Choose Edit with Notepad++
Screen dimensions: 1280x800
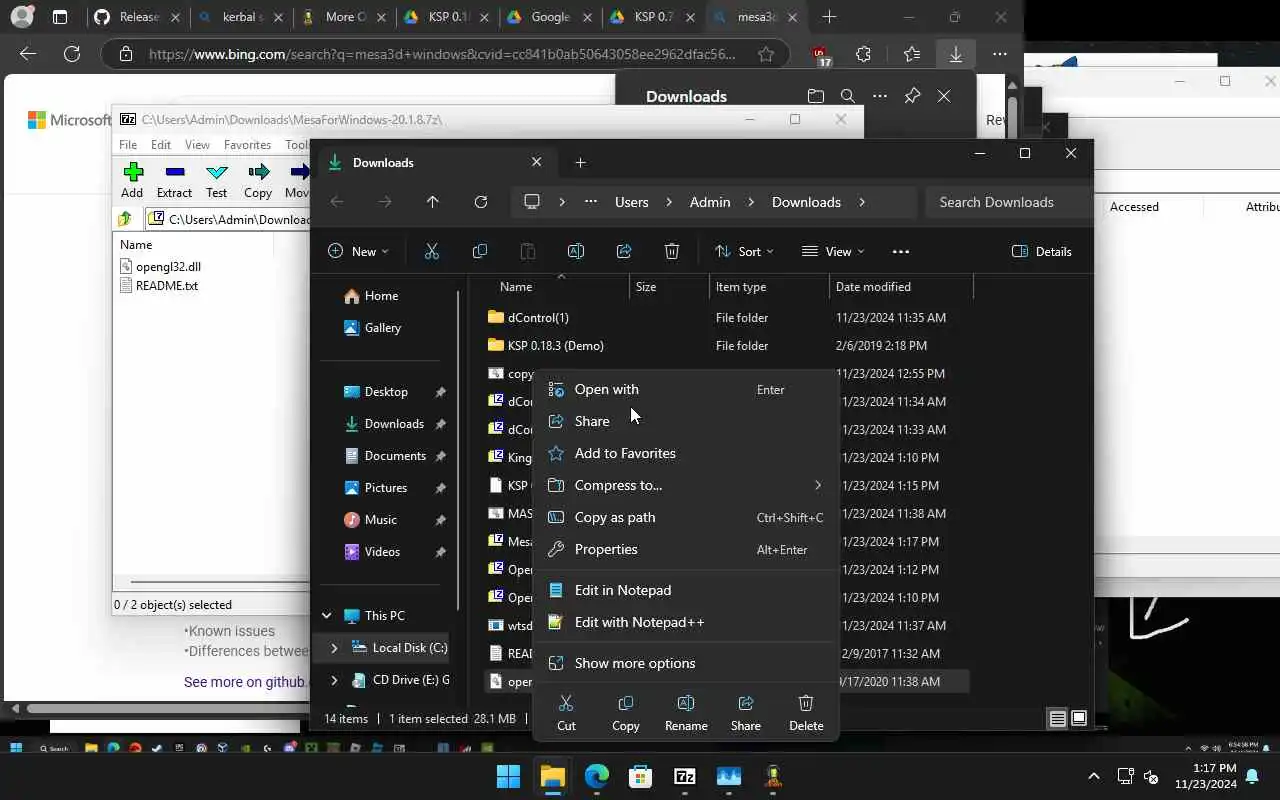(686, 622)
